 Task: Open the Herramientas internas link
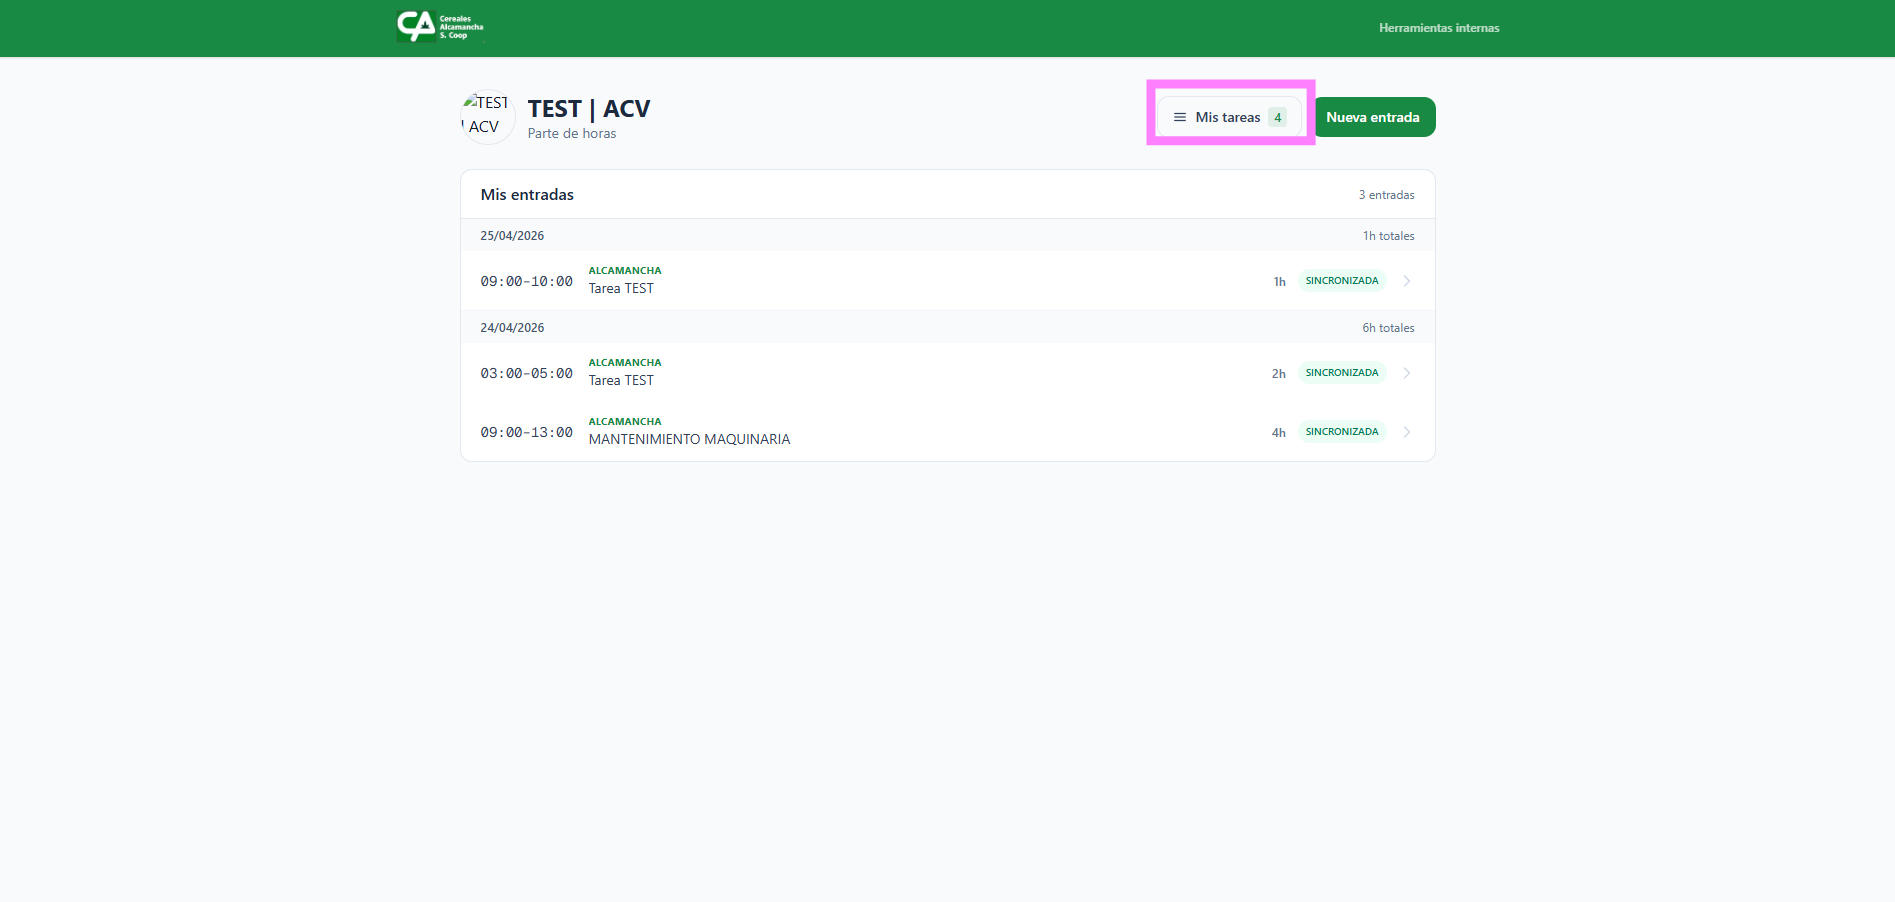(1438, 28)
